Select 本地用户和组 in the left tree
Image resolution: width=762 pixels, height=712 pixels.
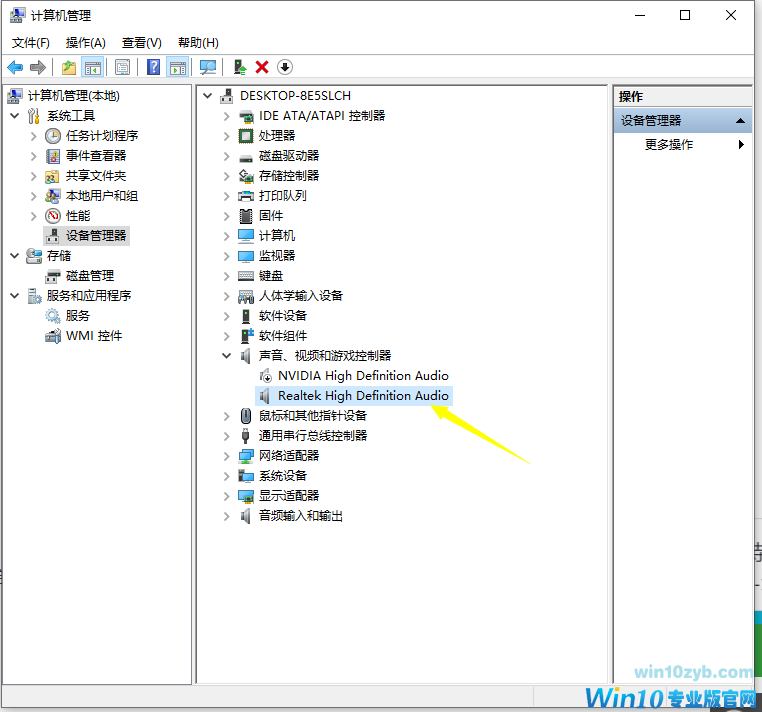102,195
